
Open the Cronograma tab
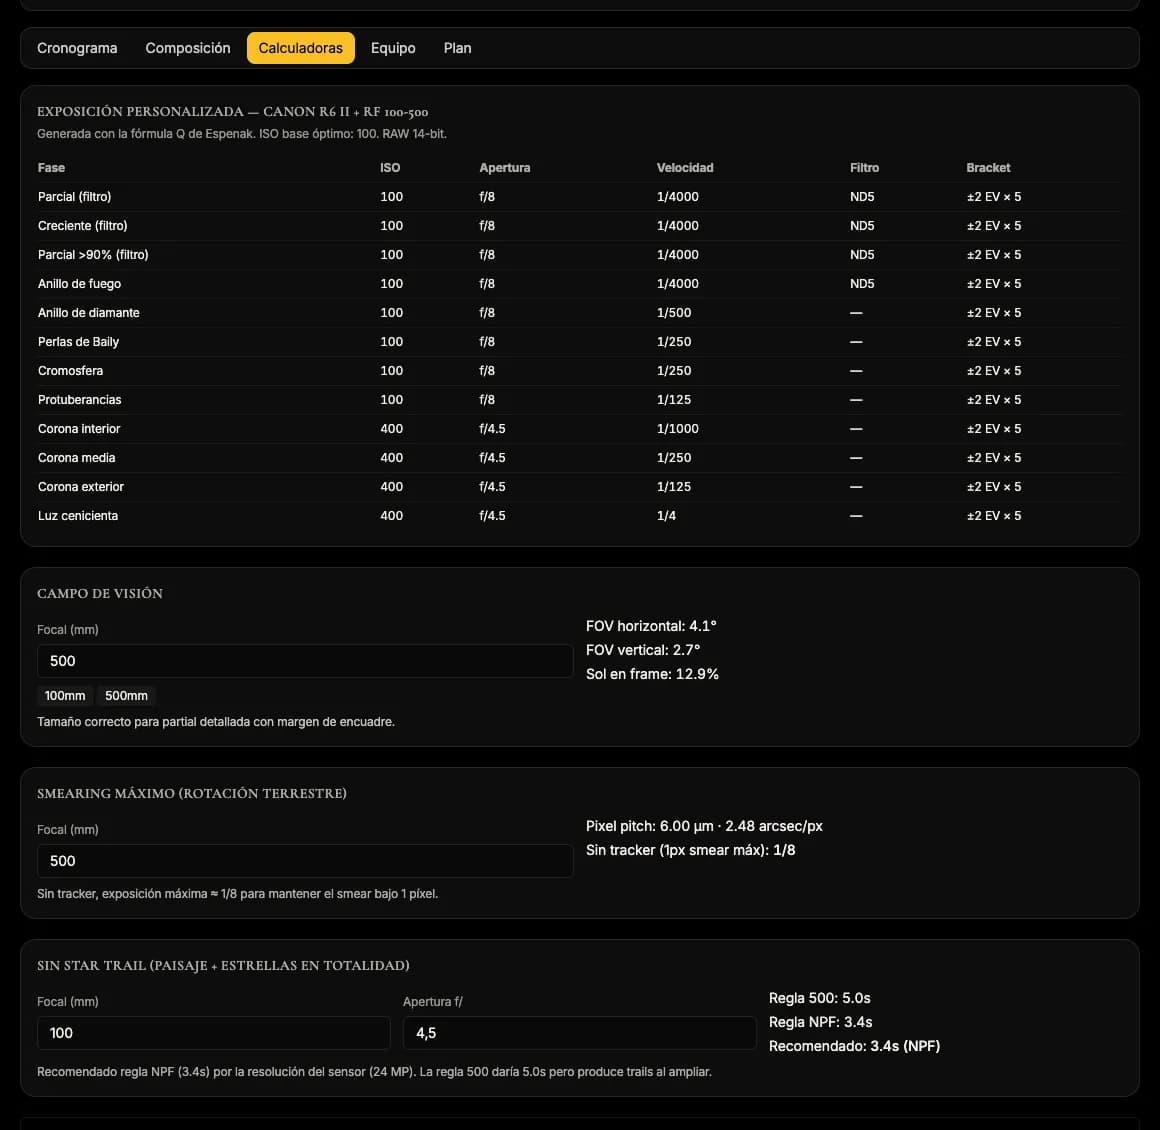77,48
